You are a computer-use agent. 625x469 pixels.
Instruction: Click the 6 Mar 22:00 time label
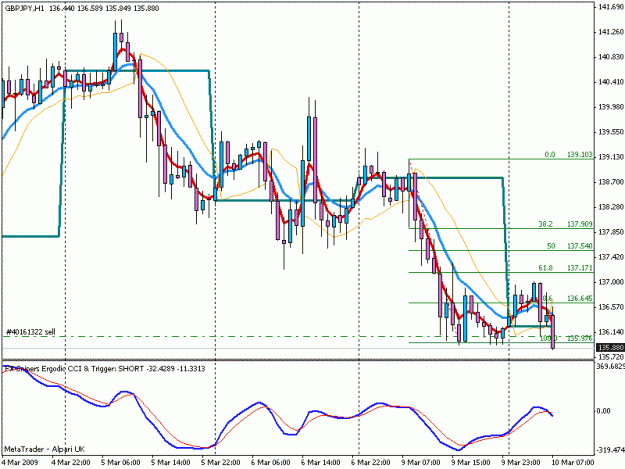371,462
